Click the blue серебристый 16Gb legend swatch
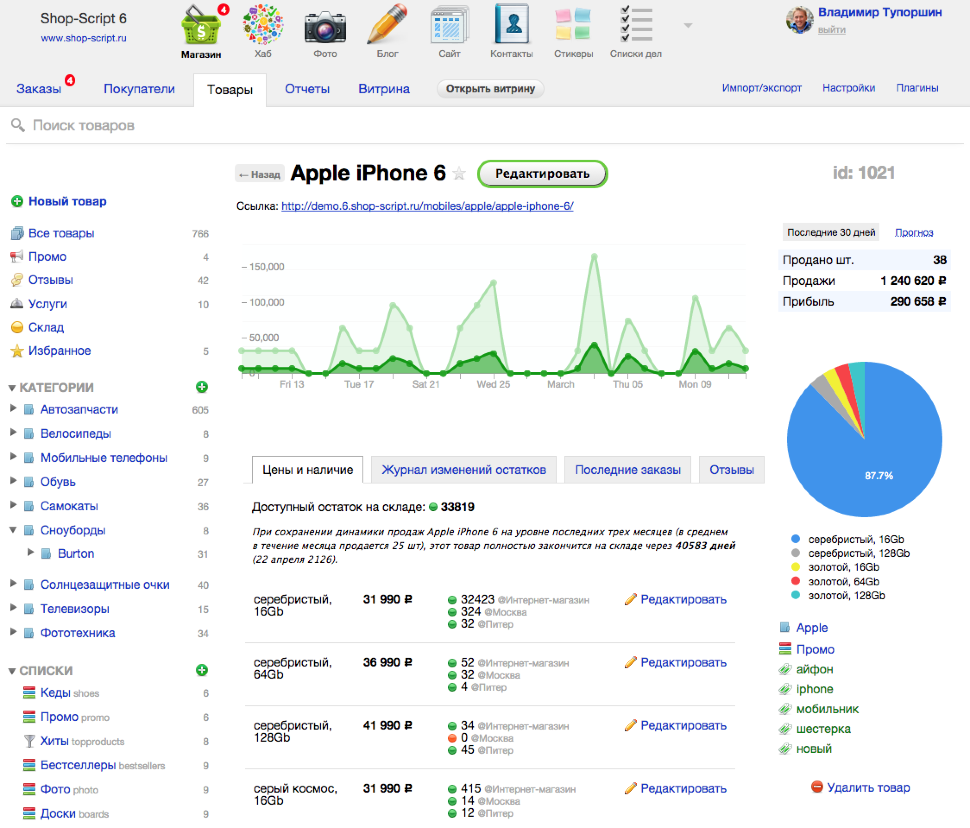The height and width of the screenshot is (828, 970). click(796, 539)
